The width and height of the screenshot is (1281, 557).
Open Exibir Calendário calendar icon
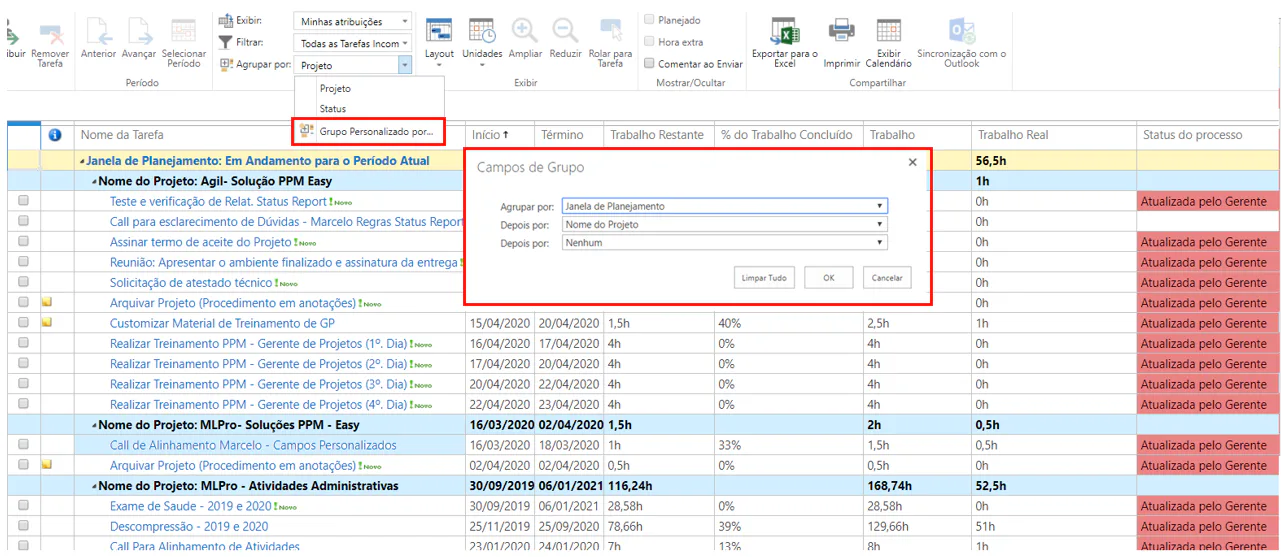click(888, 31)
